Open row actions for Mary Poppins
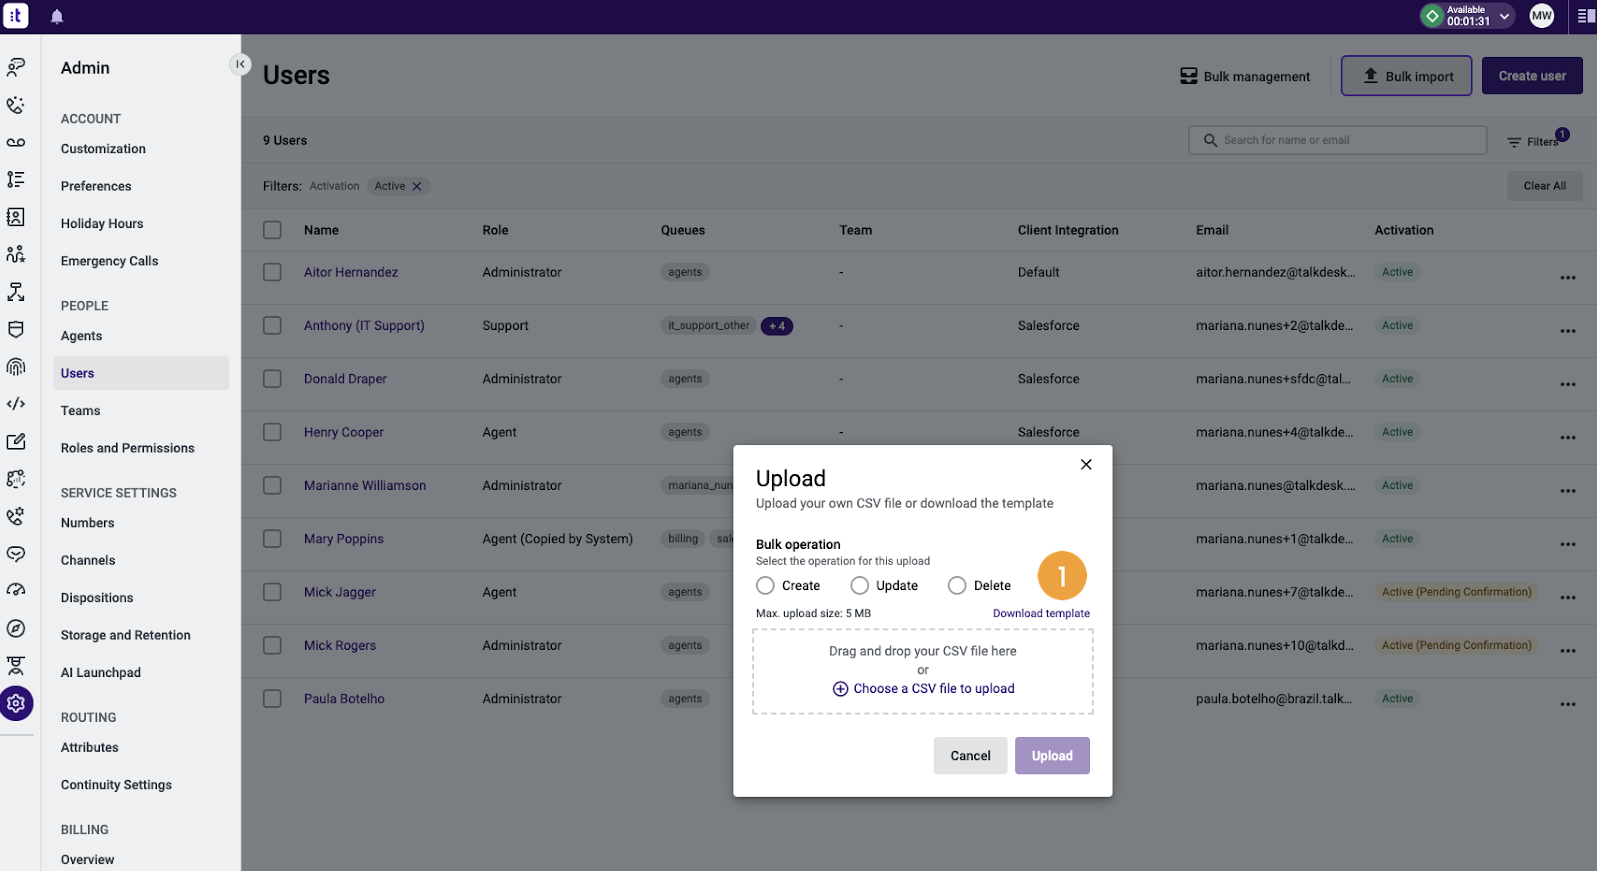Screen dimensions: 1597x871 tap(1567, 544)
